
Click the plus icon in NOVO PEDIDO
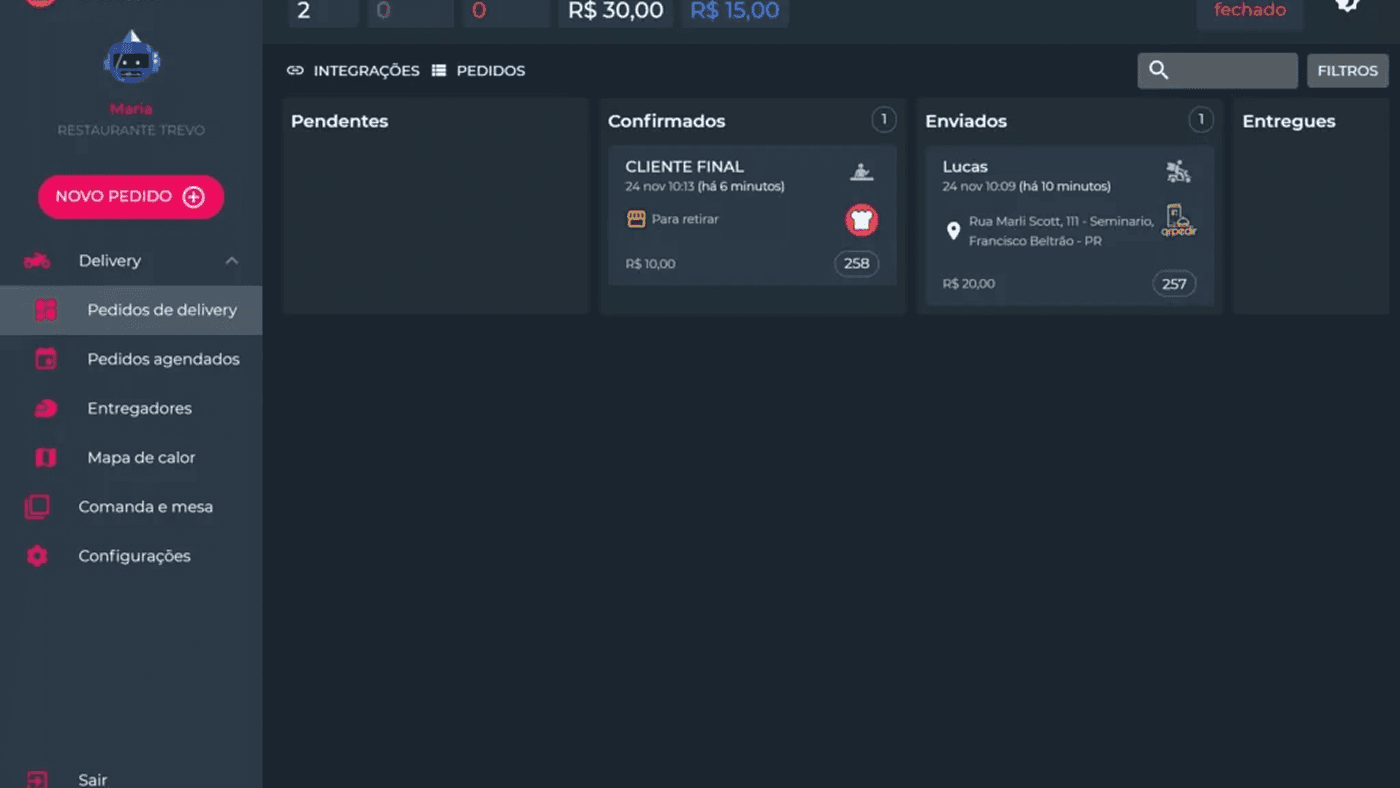(x=193, y=197)
